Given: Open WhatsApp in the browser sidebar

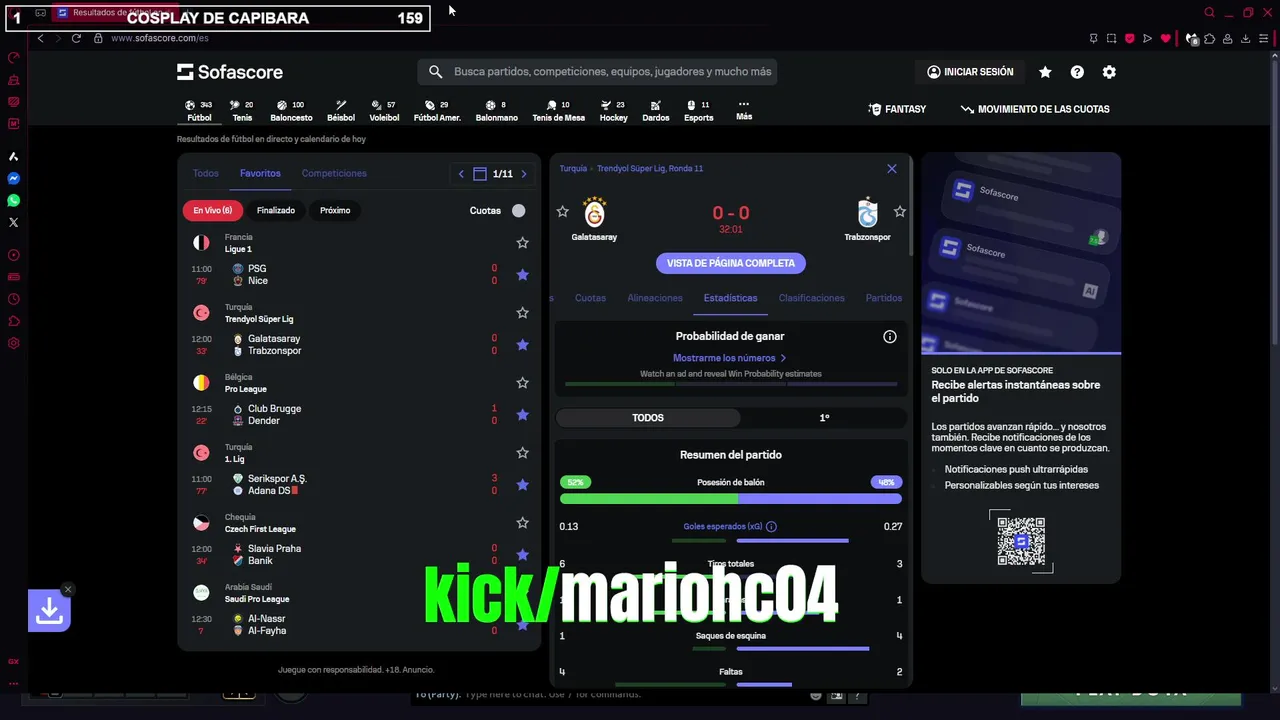Looking at the screenshot, I should pos(14,201).
